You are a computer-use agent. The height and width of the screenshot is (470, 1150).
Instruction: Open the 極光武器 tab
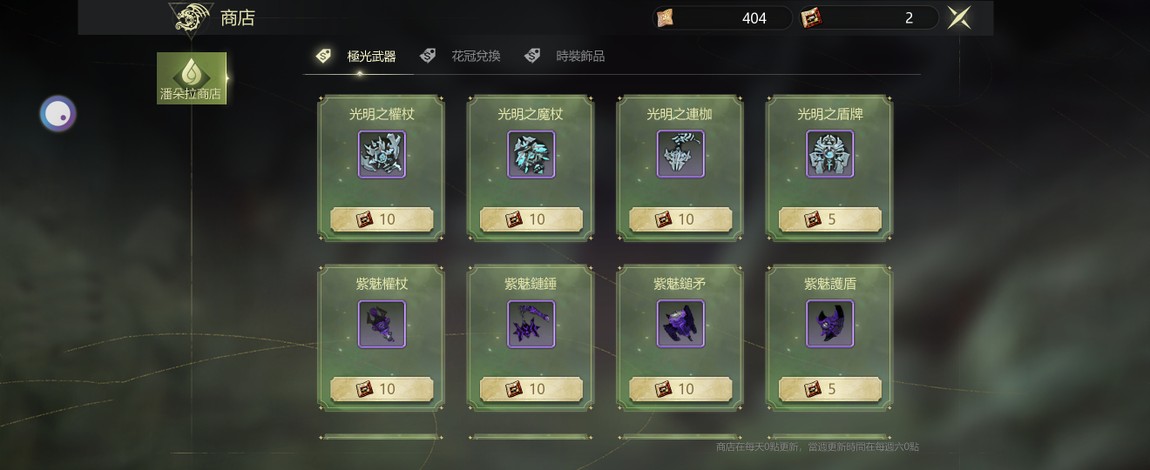coord(357,56)
